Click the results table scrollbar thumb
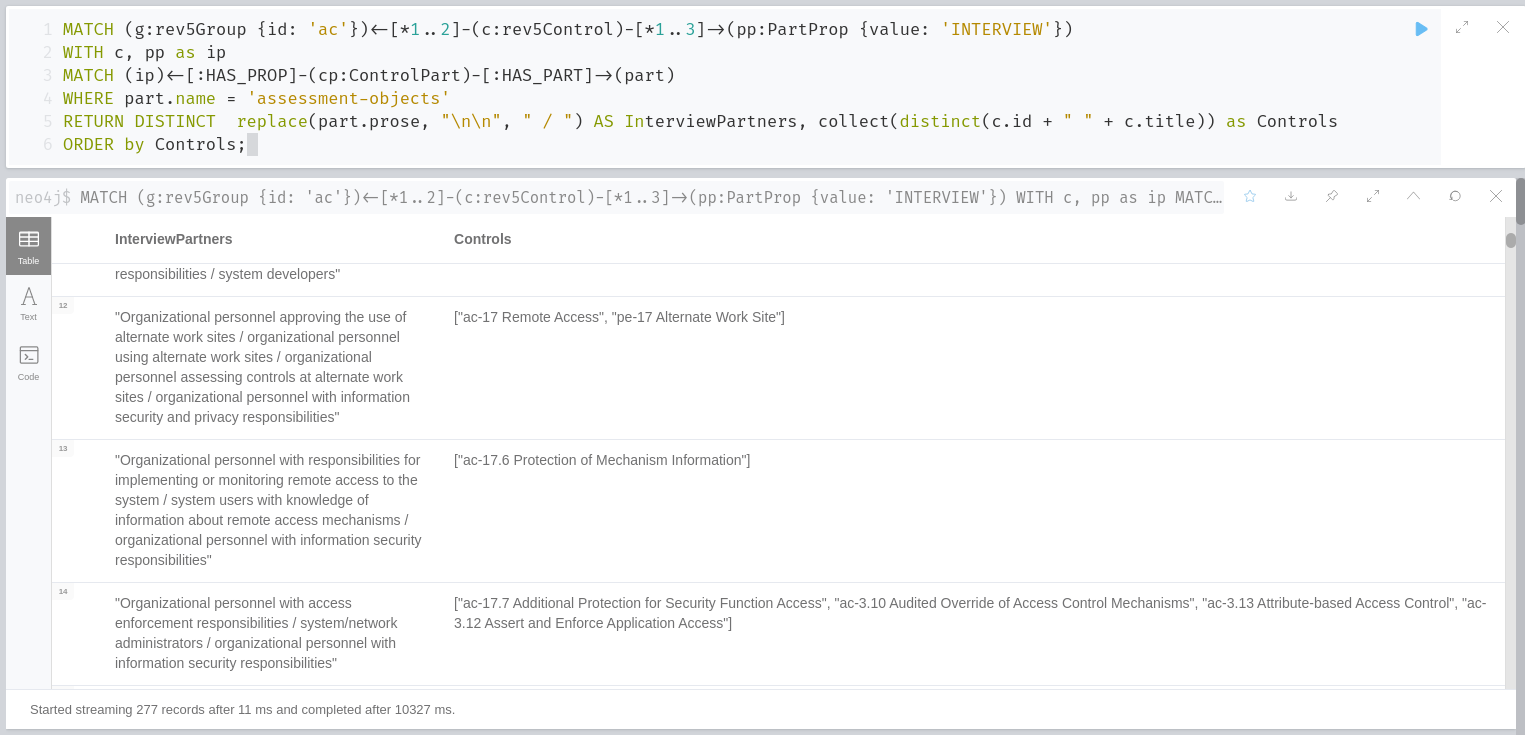This screenshot has height=735, width=1525. pyautogui.click(x=1511, y=240)
